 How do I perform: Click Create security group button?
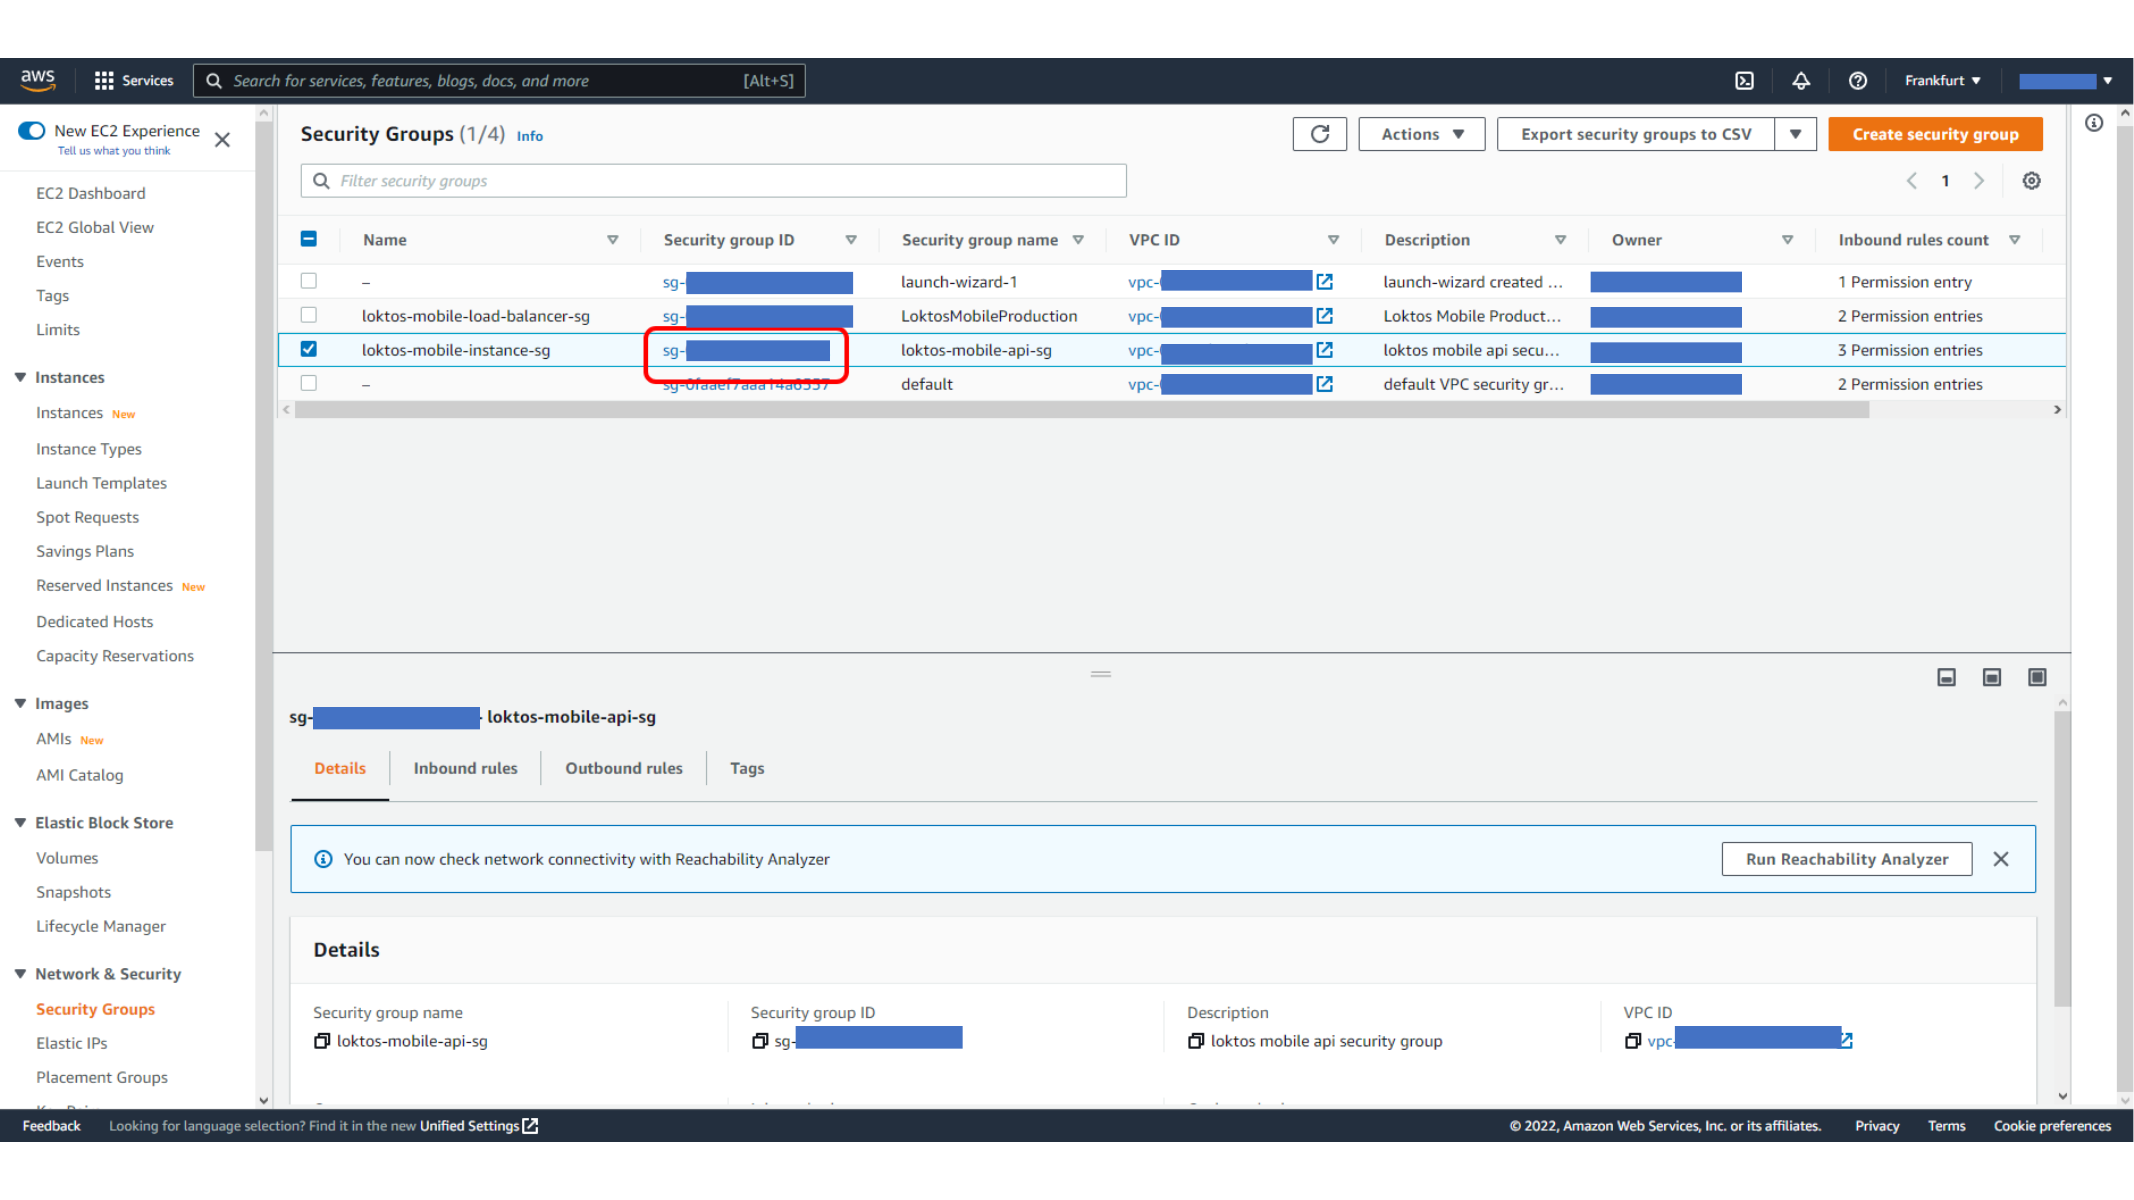coord(1935,134)
